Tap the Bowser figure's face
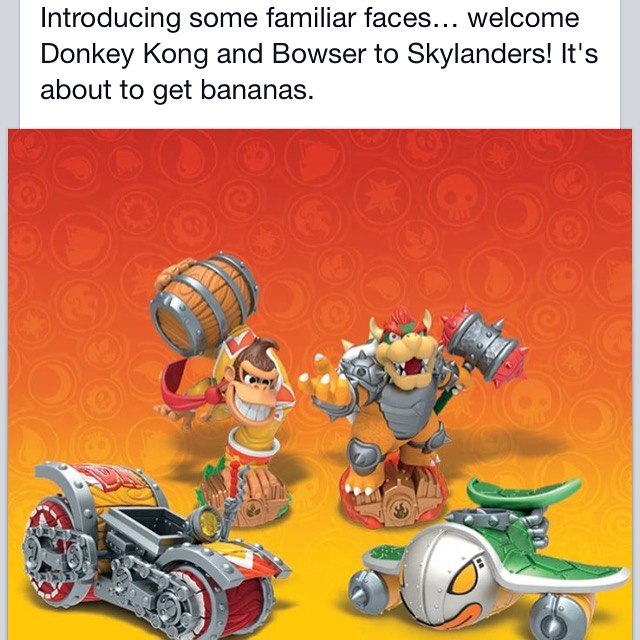 pos(407,353)
